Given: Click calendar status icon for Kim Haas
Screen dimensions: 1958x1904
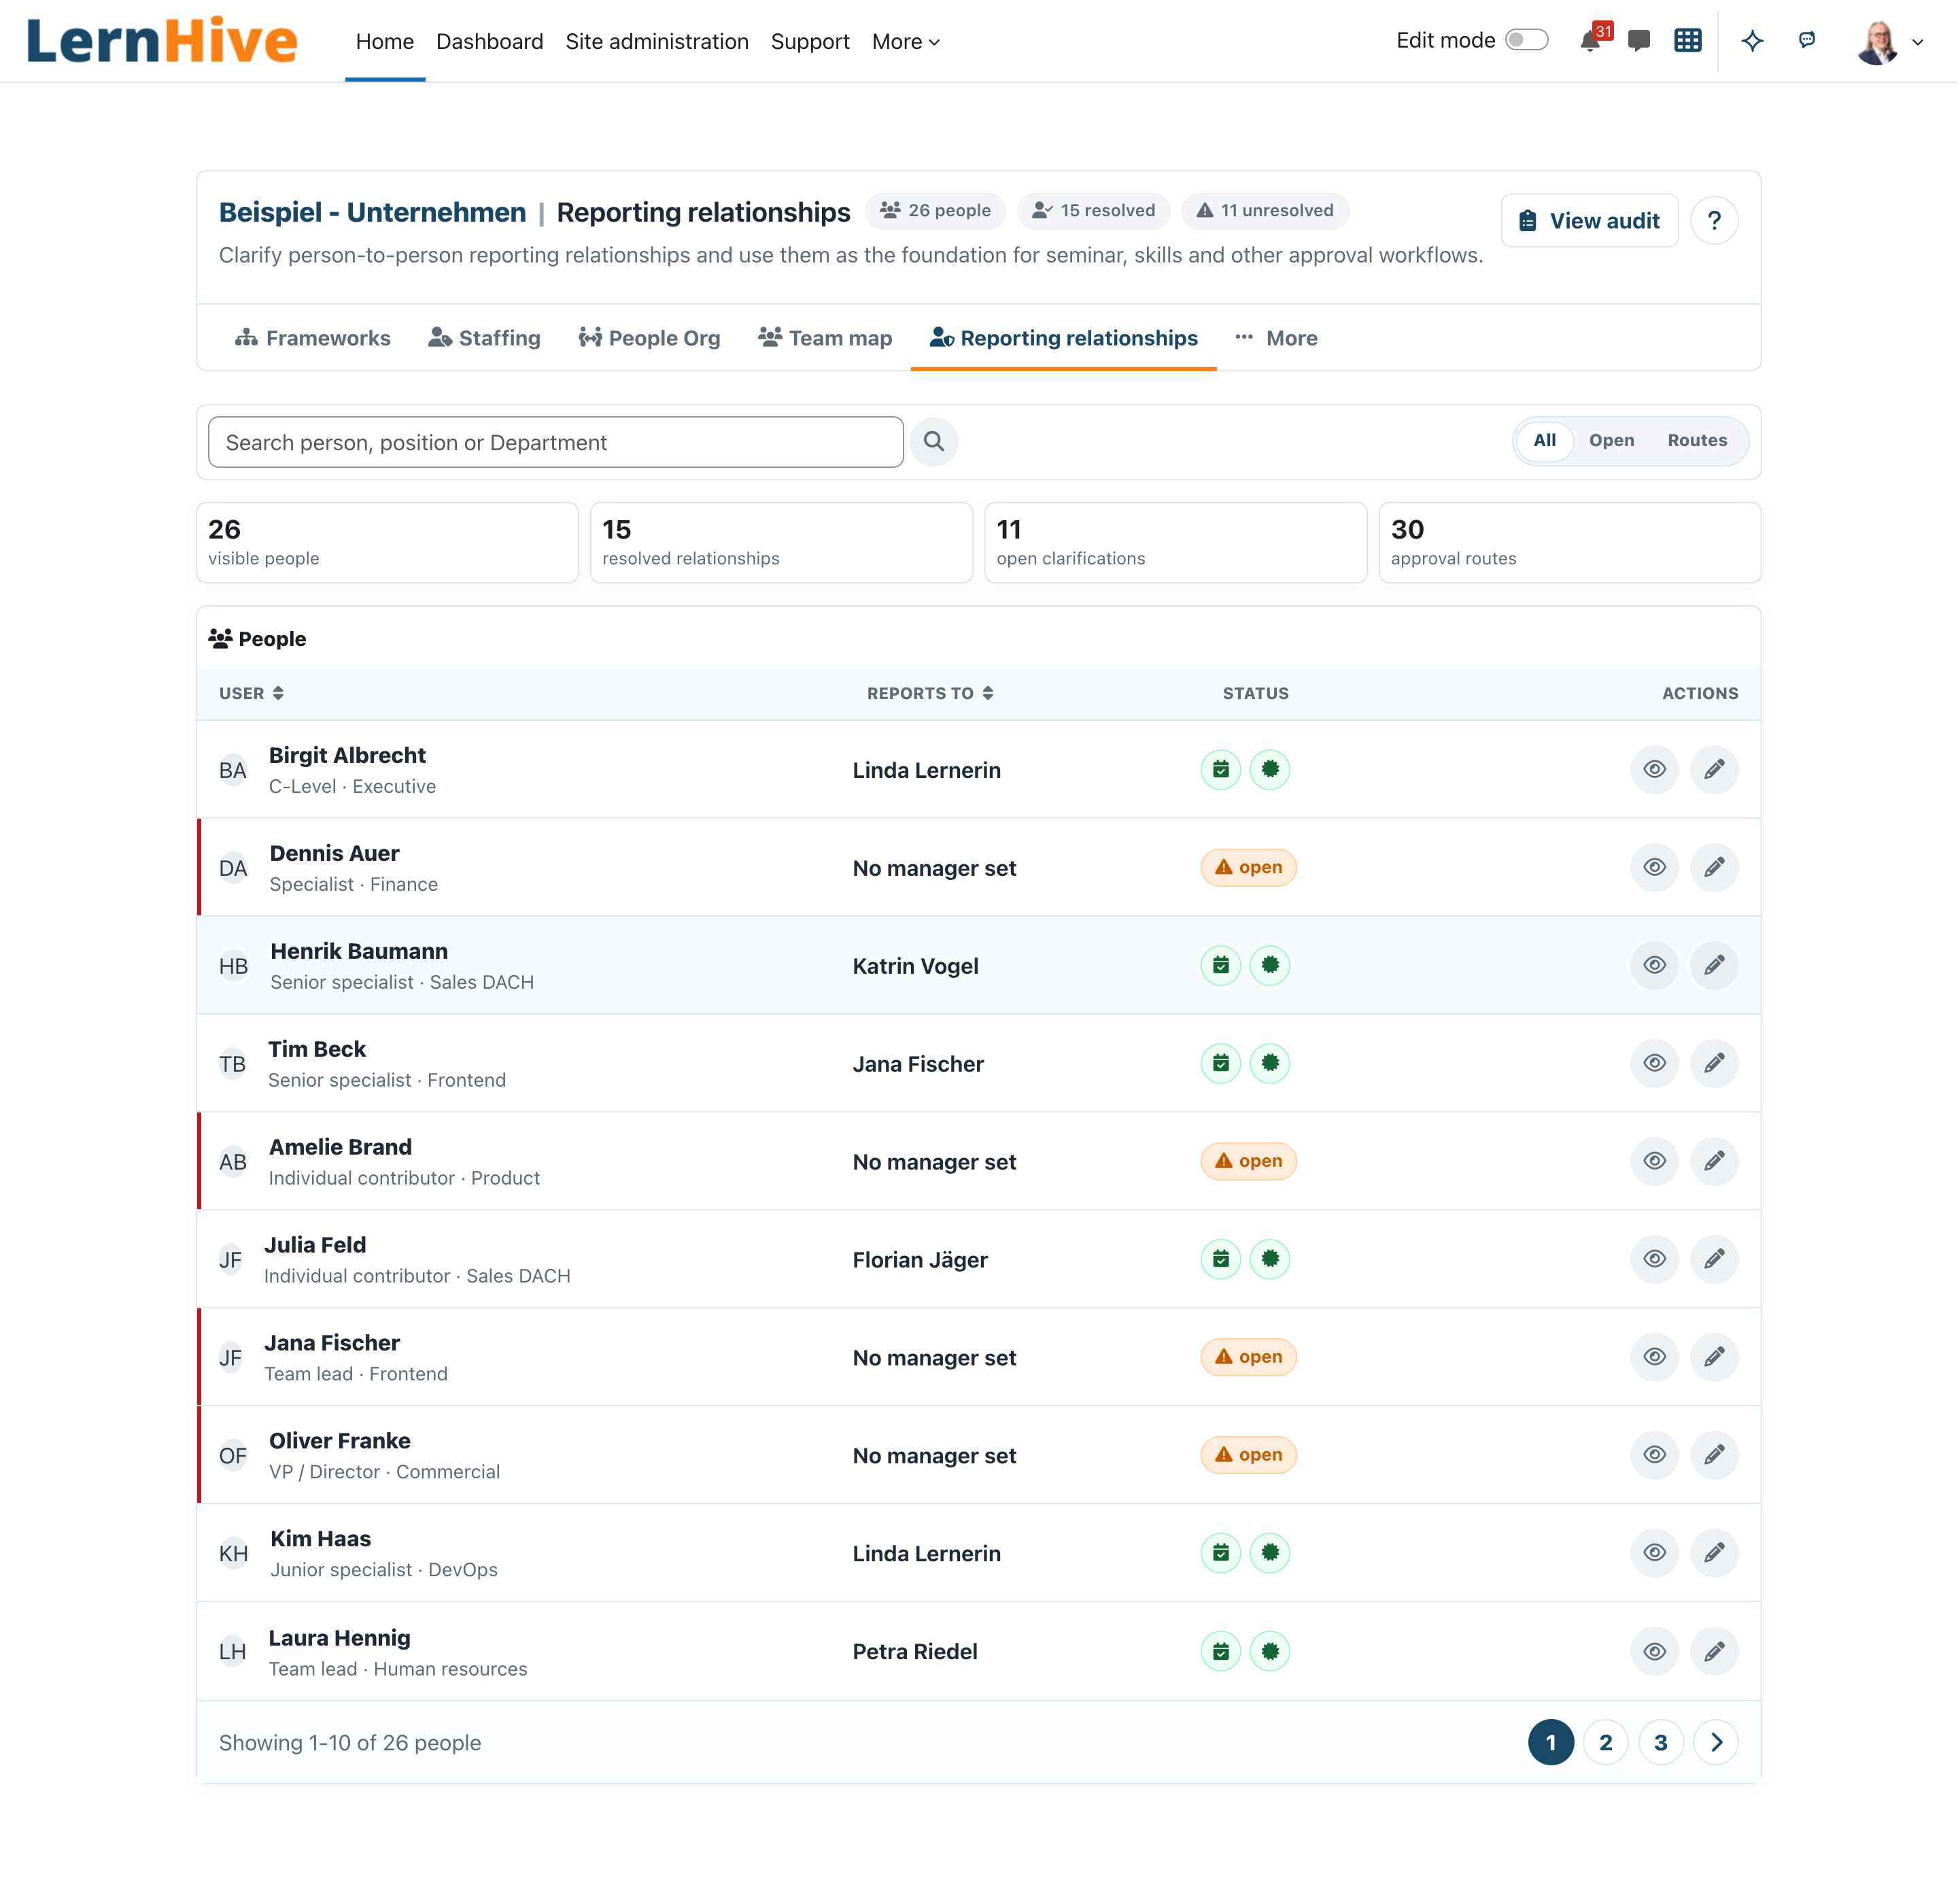Looking at the screenshot, I should (1220, 1553).
